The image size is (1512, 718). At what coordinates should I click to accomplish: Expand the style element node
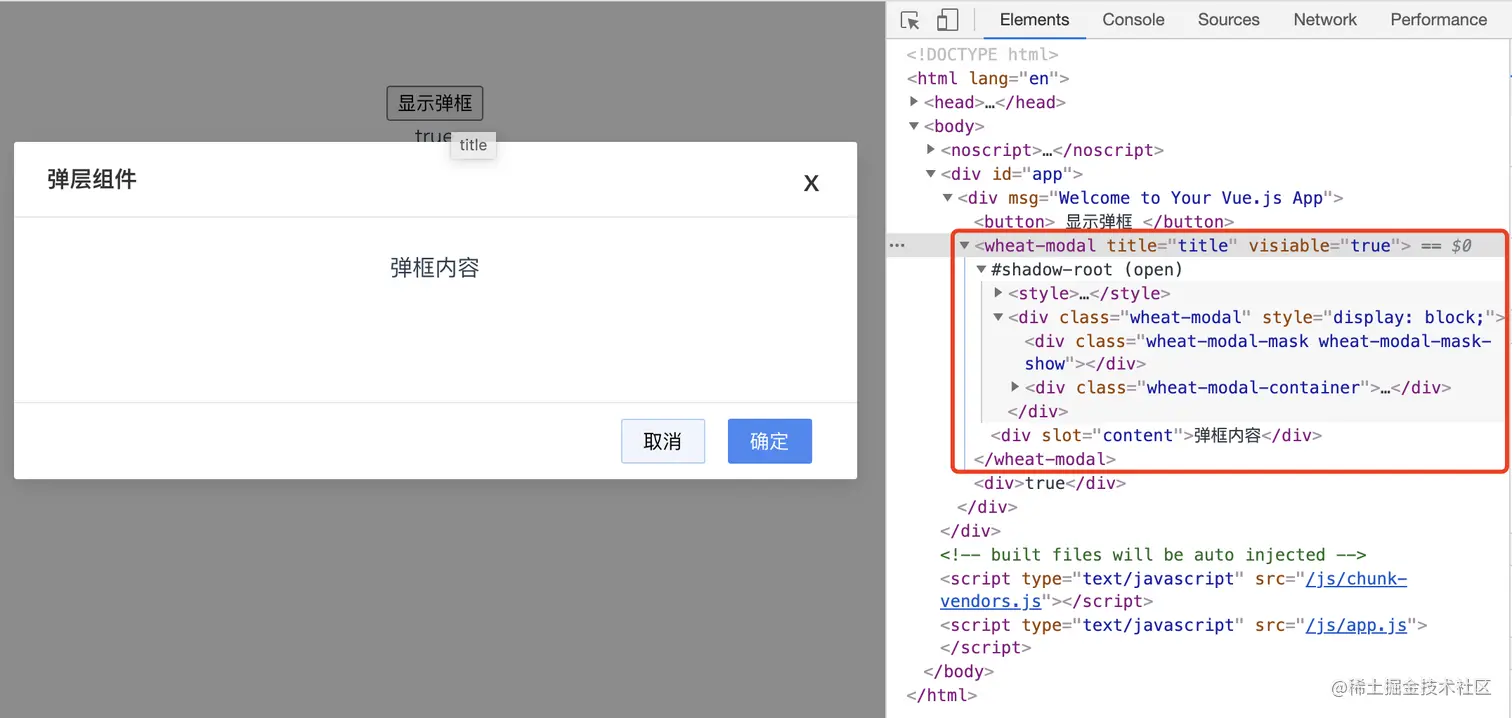click(999, 293)
